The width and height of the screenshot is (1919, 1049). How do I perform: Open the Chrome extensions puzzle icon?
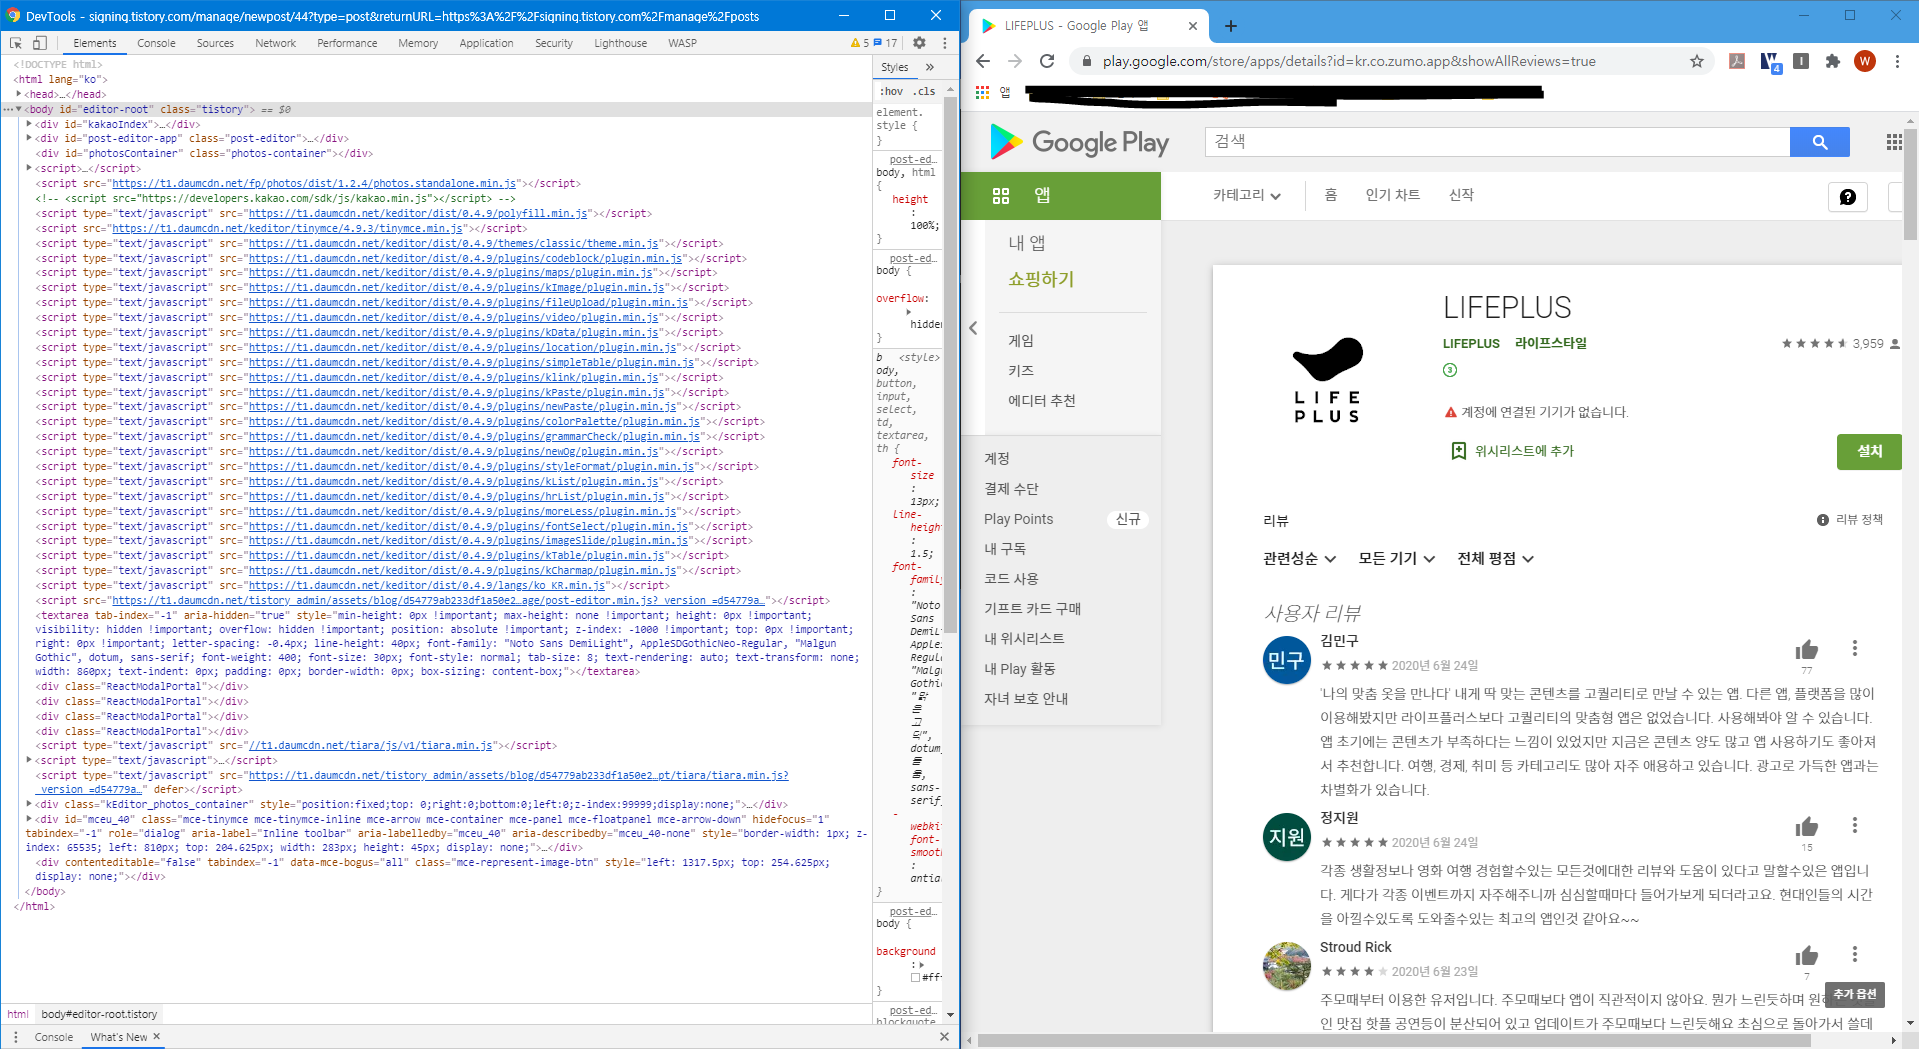[1832, 61]
